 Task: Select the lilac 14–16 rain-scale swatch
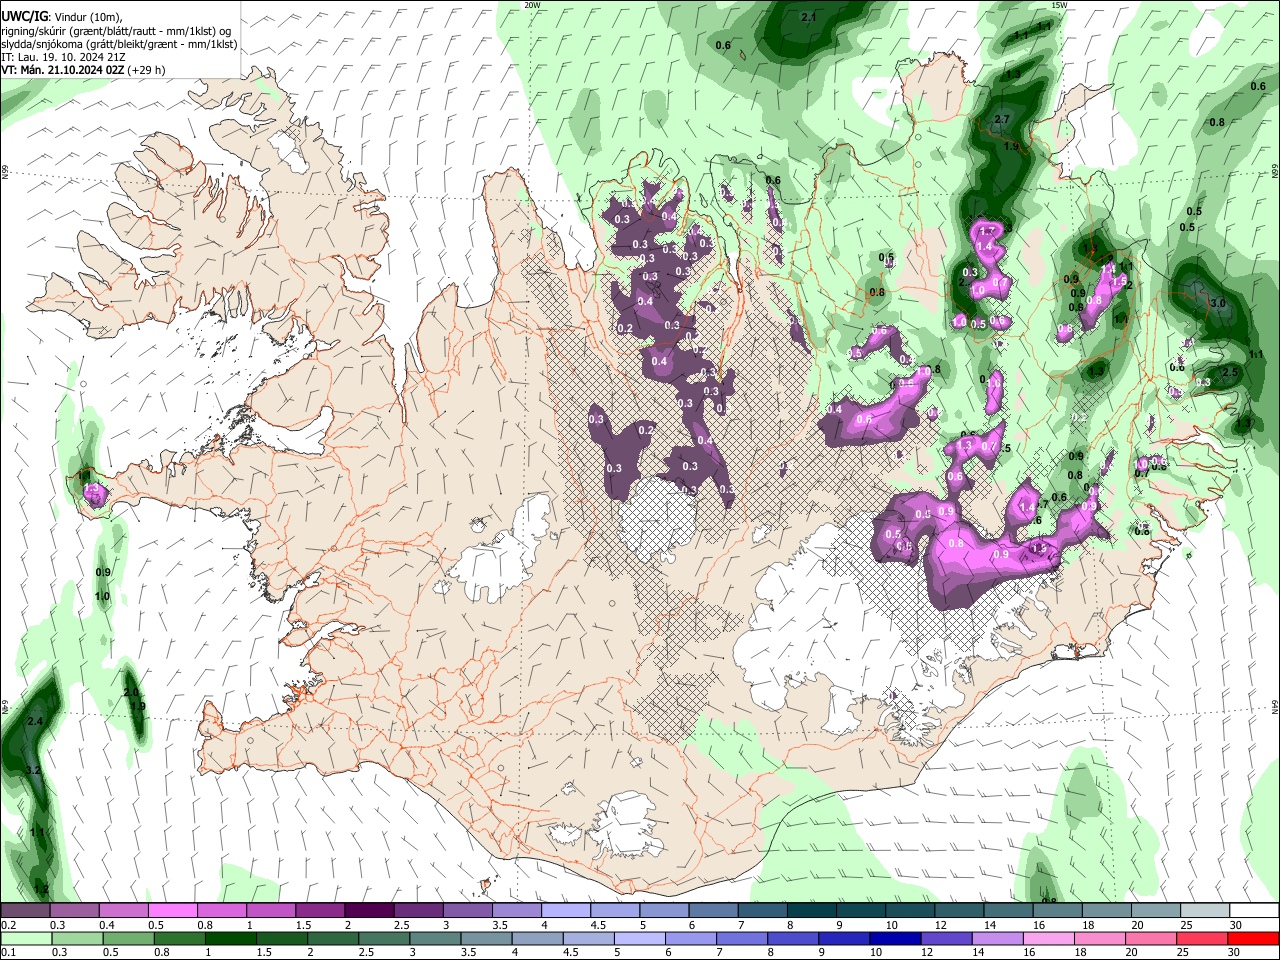tap(998, 938)
